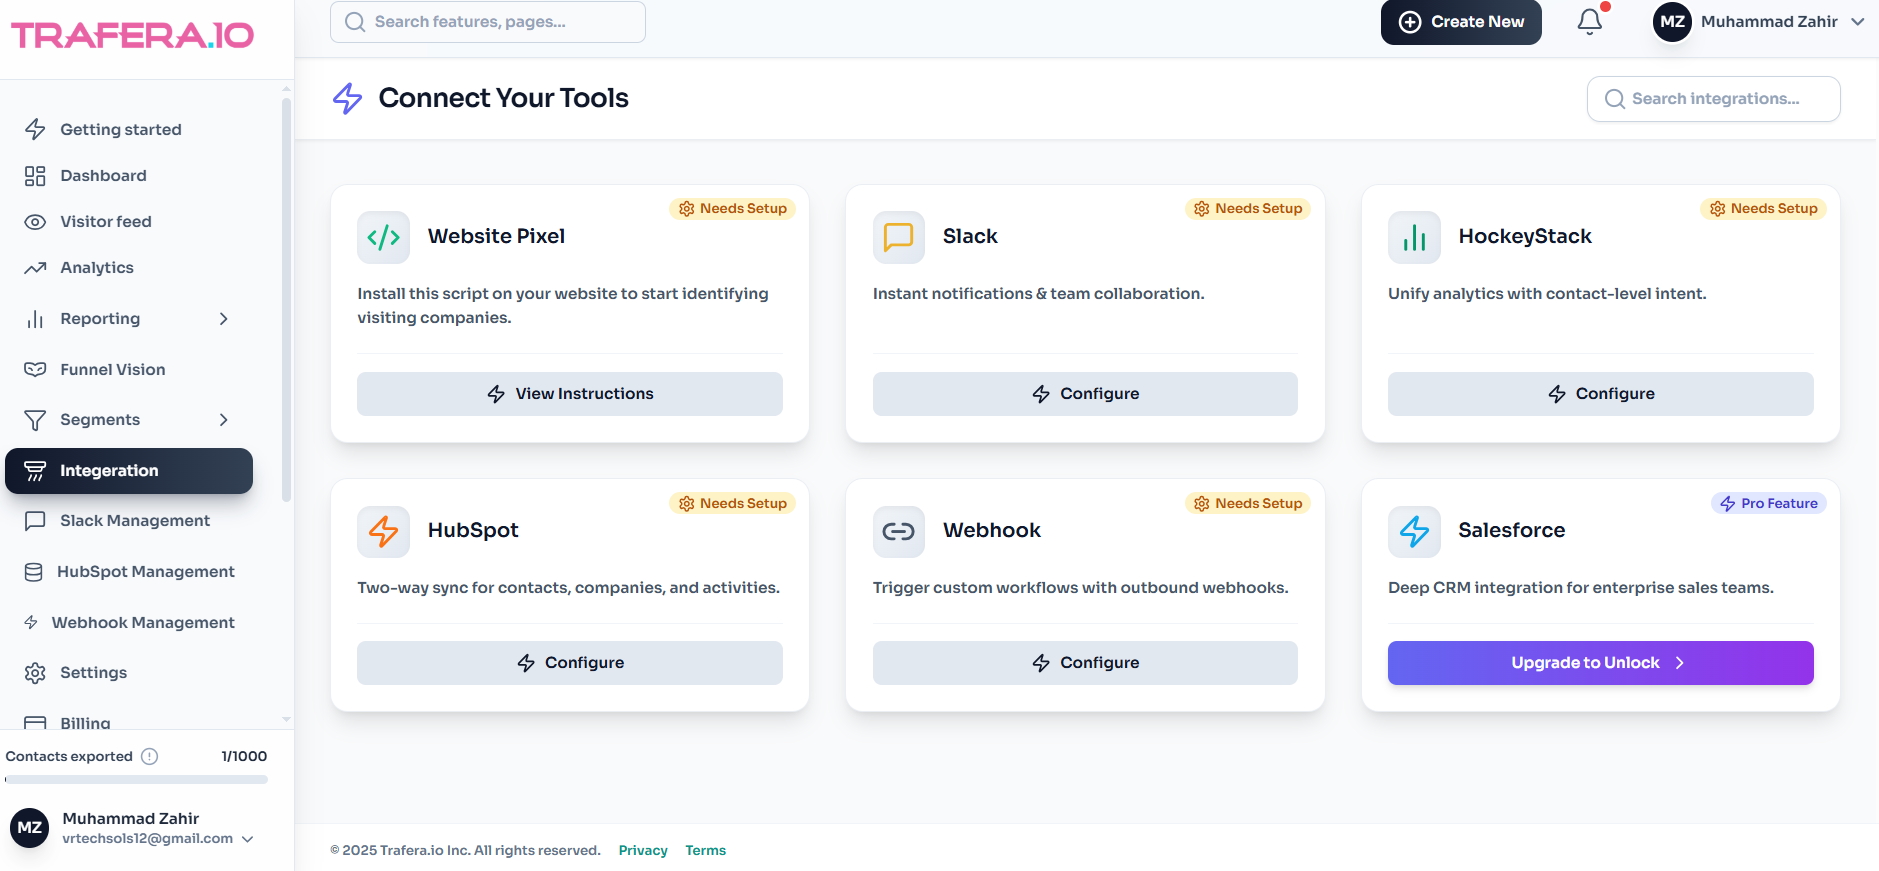Configure the HockeyStack integration
Image resolution: width=1879 pixels, height=871 pixels.
(1601, 394)
